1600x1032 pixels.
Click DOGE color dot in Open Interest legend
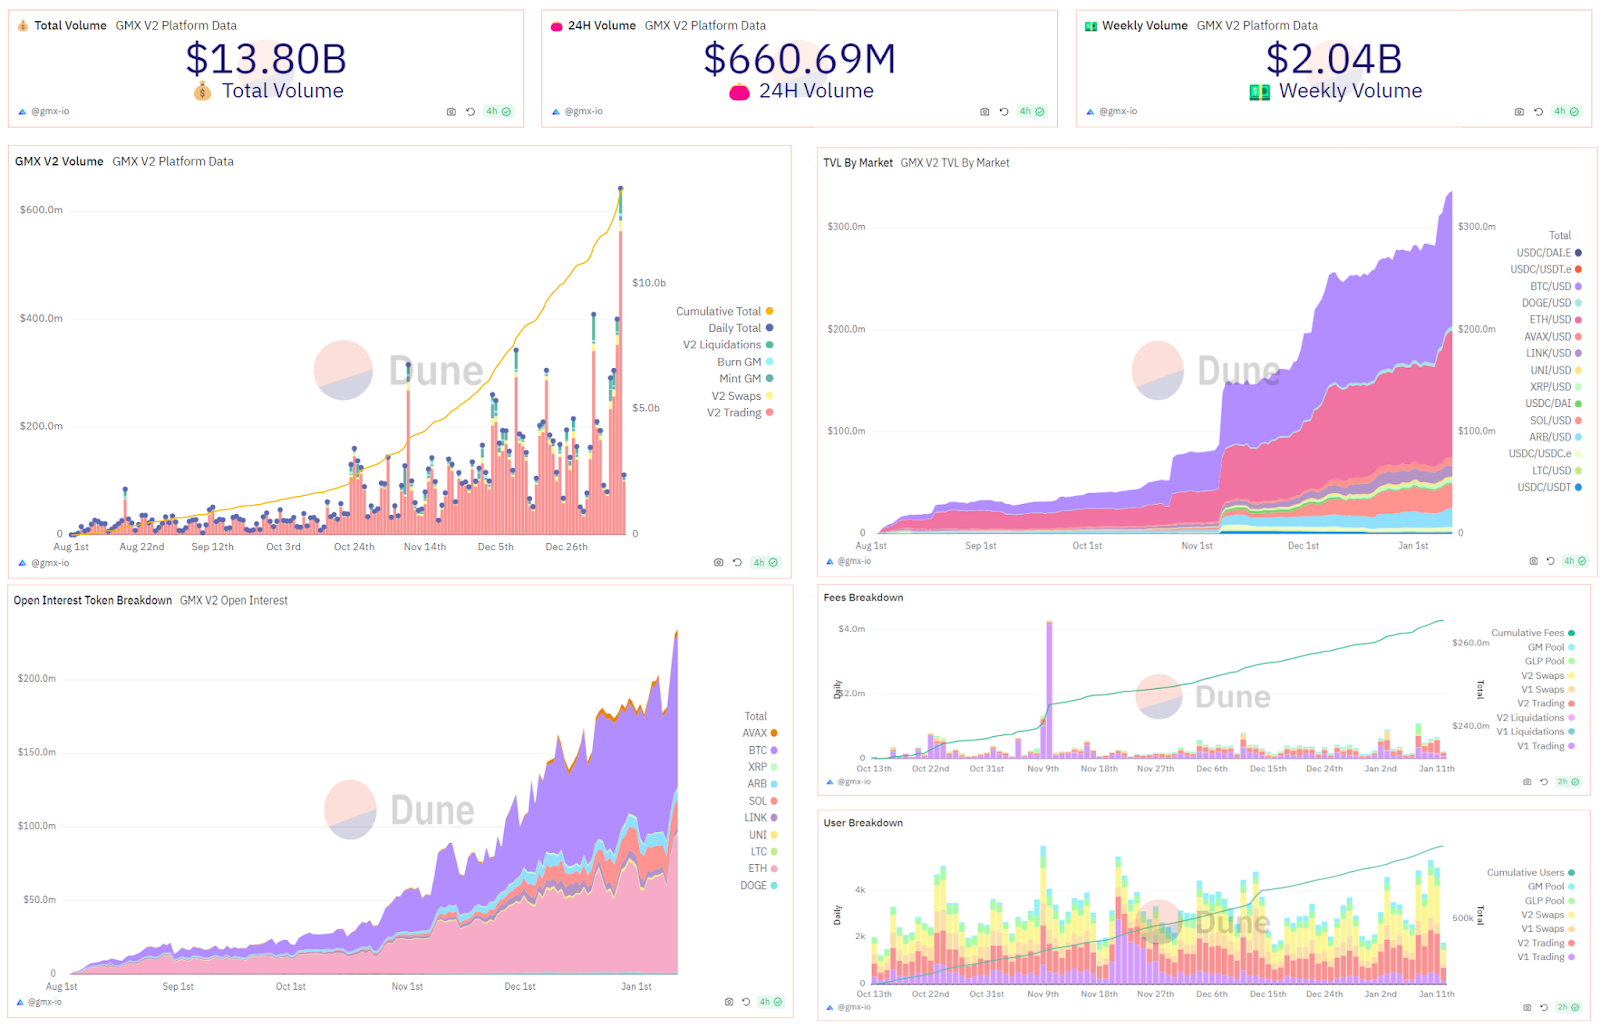click(774, 886)
